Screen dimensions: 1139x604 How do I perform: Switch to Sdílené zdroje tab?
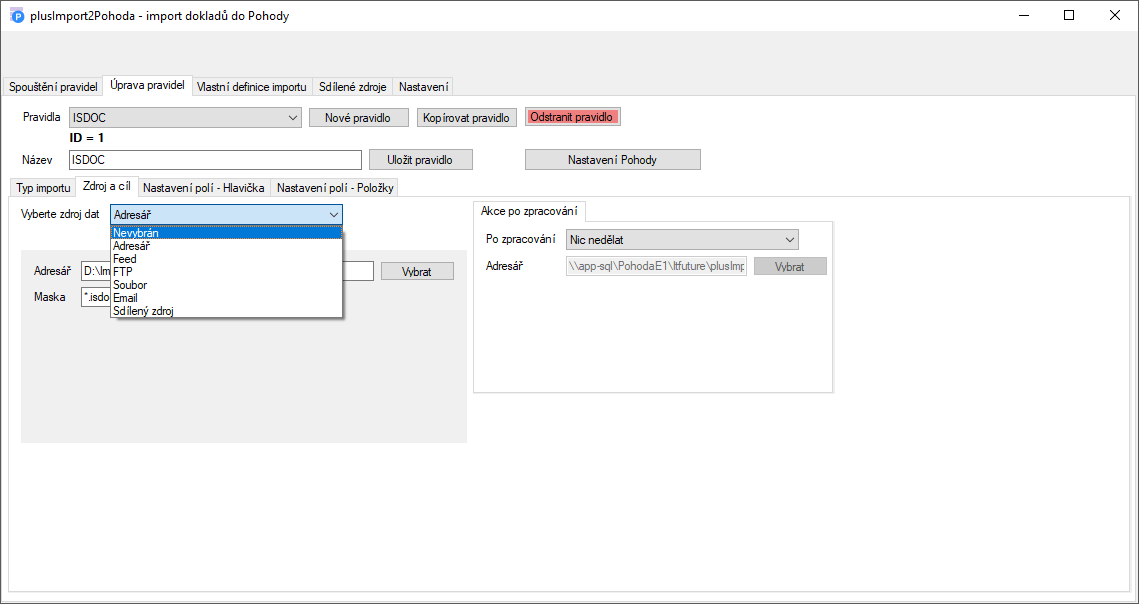coord(352,87)
